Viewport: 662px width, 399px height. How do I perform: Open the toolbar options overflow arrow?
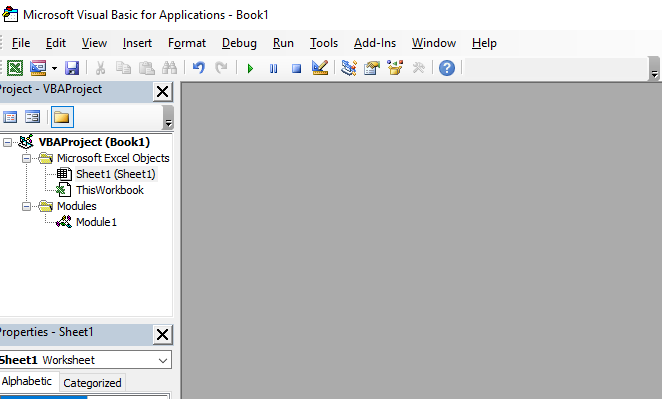coord(654,69)
